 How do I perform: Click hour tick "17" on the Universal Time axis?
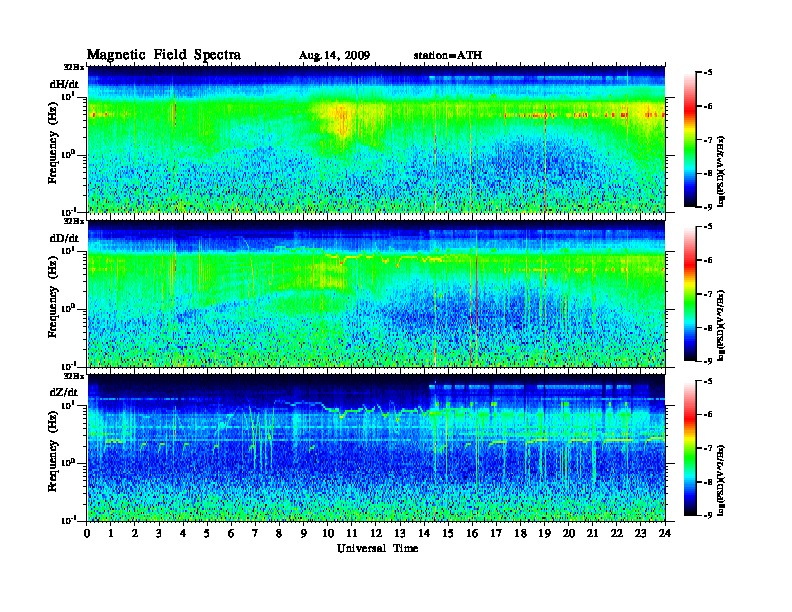point(496,533)
